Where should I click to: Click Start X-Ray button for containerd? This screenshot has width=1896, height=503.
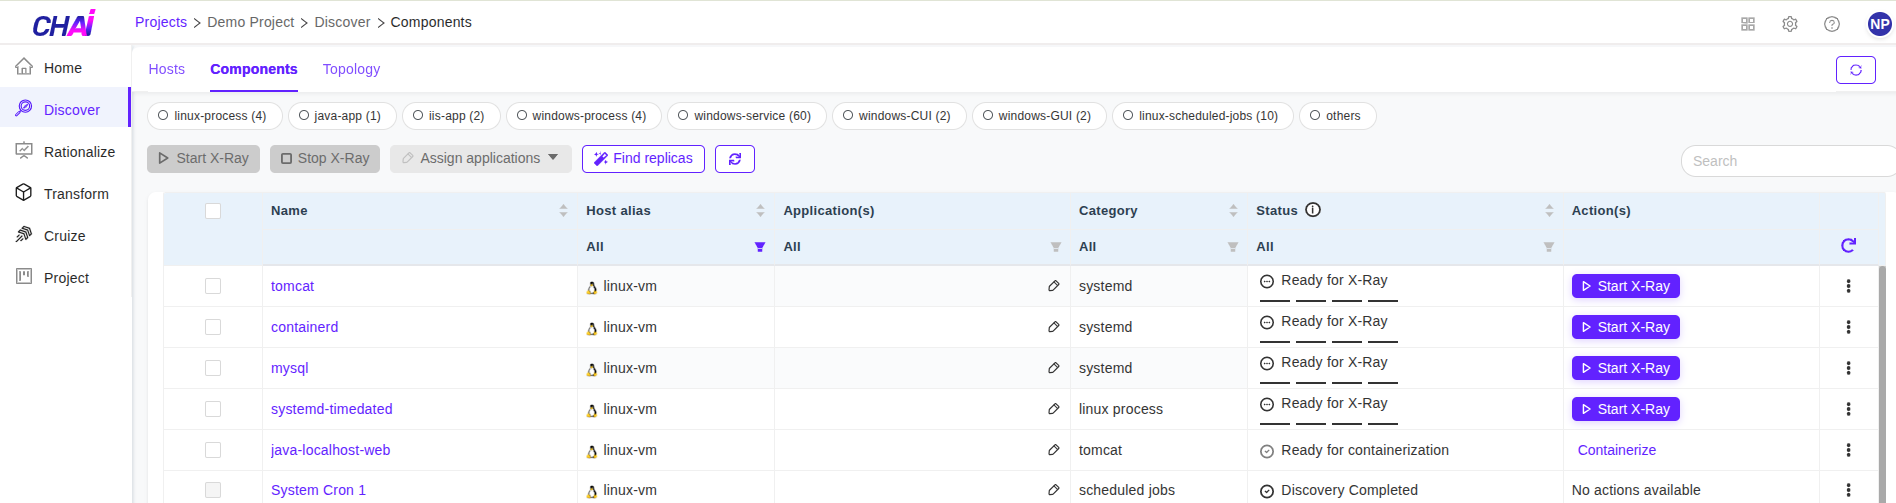point(1625,327)
